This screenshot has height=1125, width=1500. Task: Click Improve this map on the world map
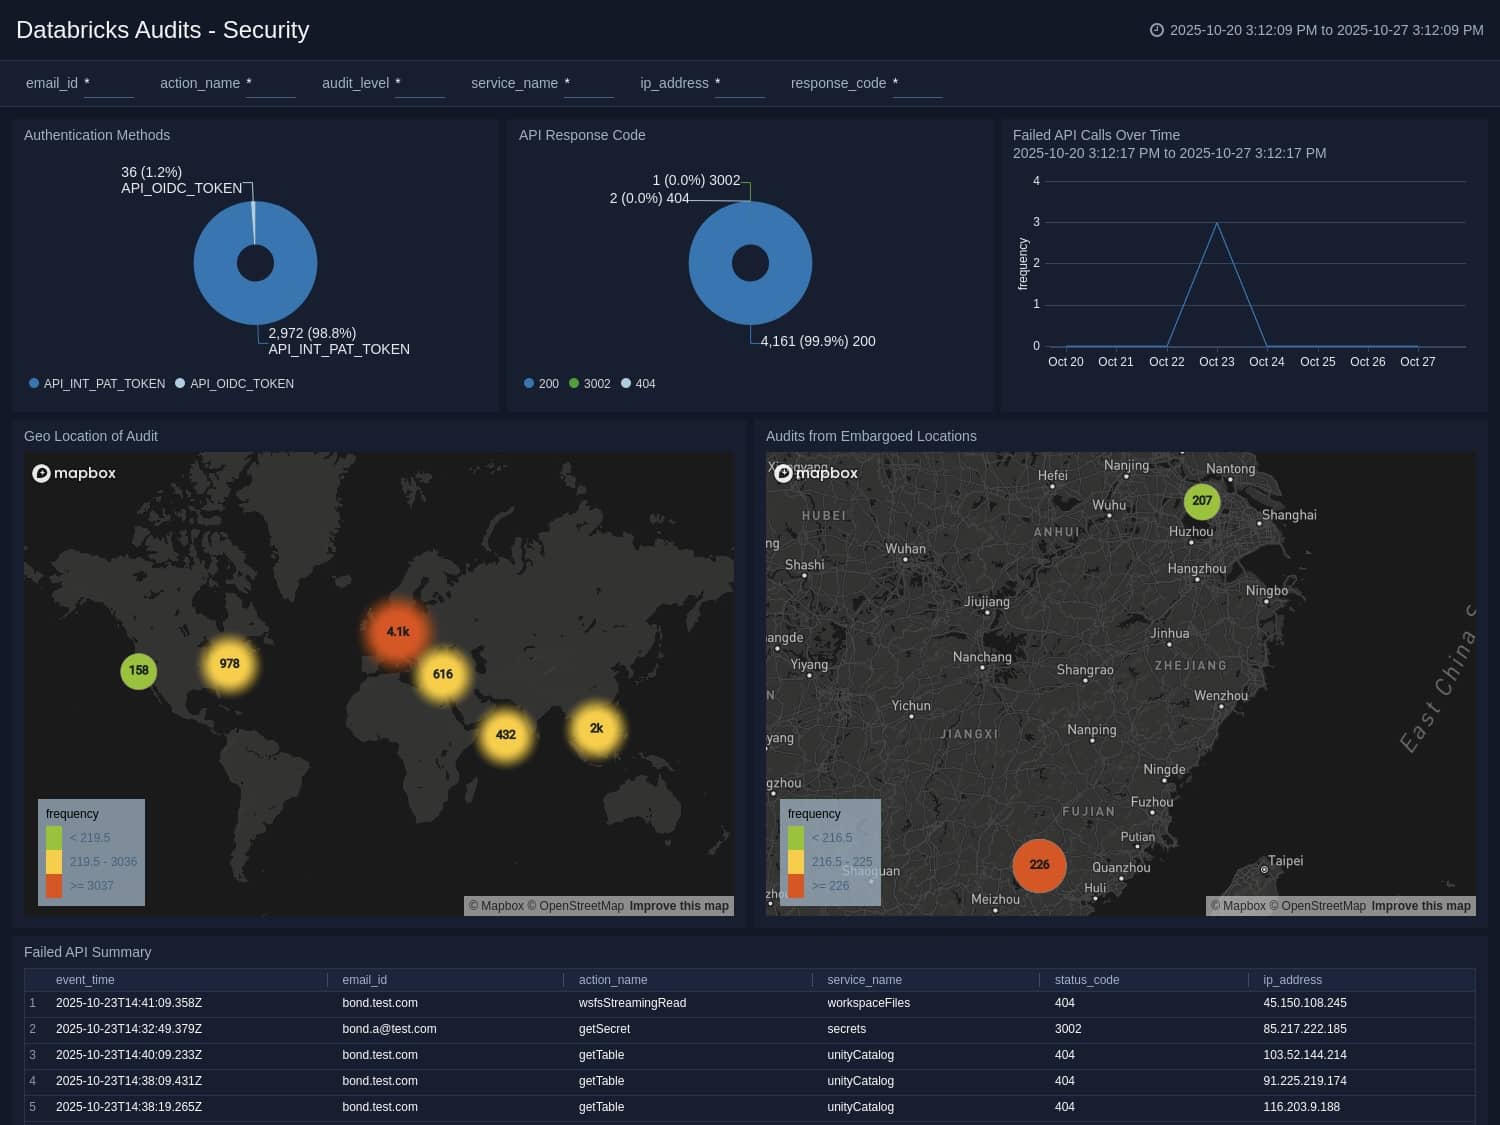coord(679,905)
